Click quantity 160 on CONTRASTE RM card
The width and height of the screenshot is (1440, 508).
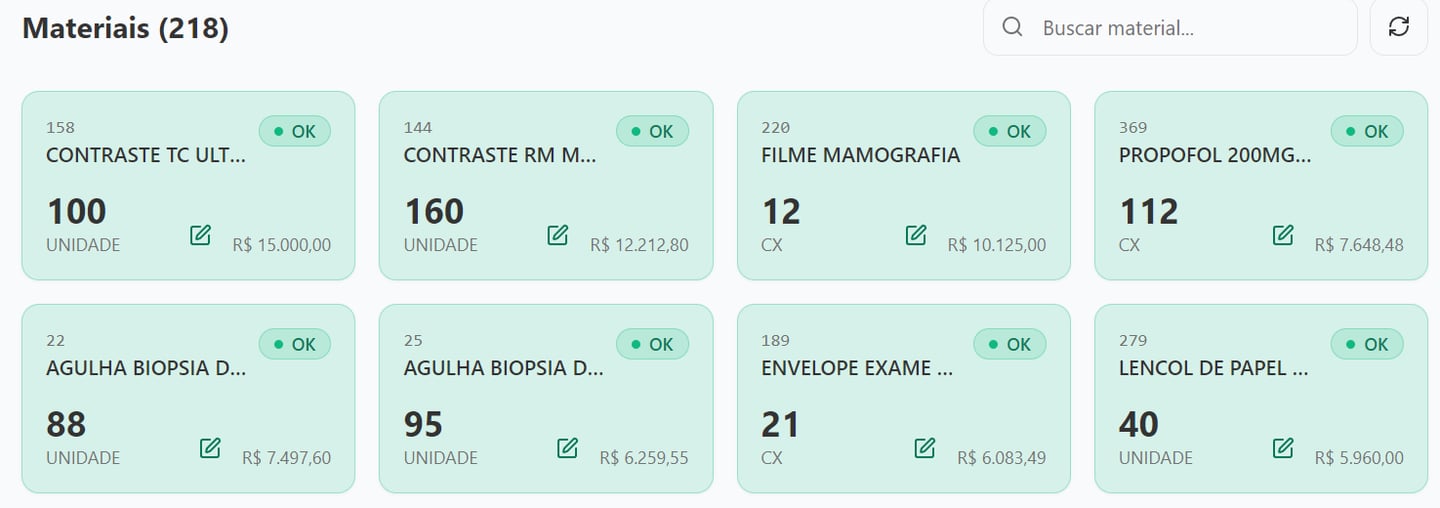(x=434, y=212)
